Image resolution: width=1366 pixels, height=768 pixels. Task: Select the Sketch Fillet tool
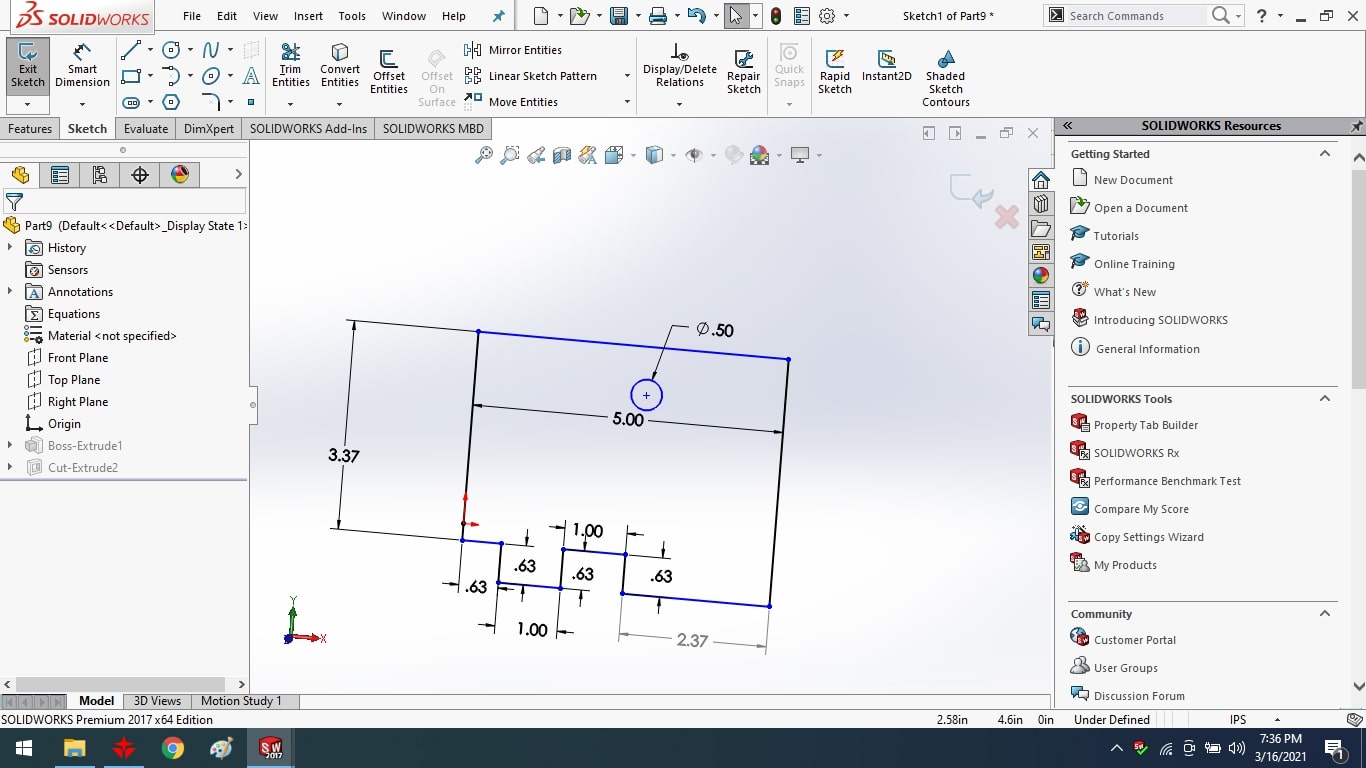pos(211,102)
